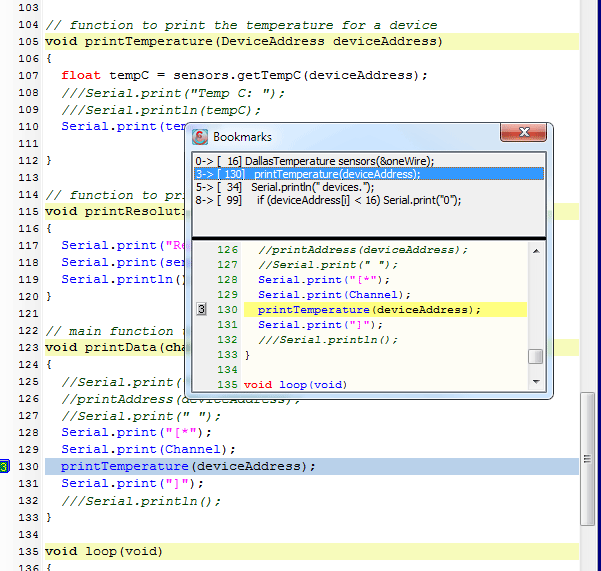This screenshot has width=601, height=571.
Task: Click editor line 135 void loop(void)
Action: pos(104,551)
